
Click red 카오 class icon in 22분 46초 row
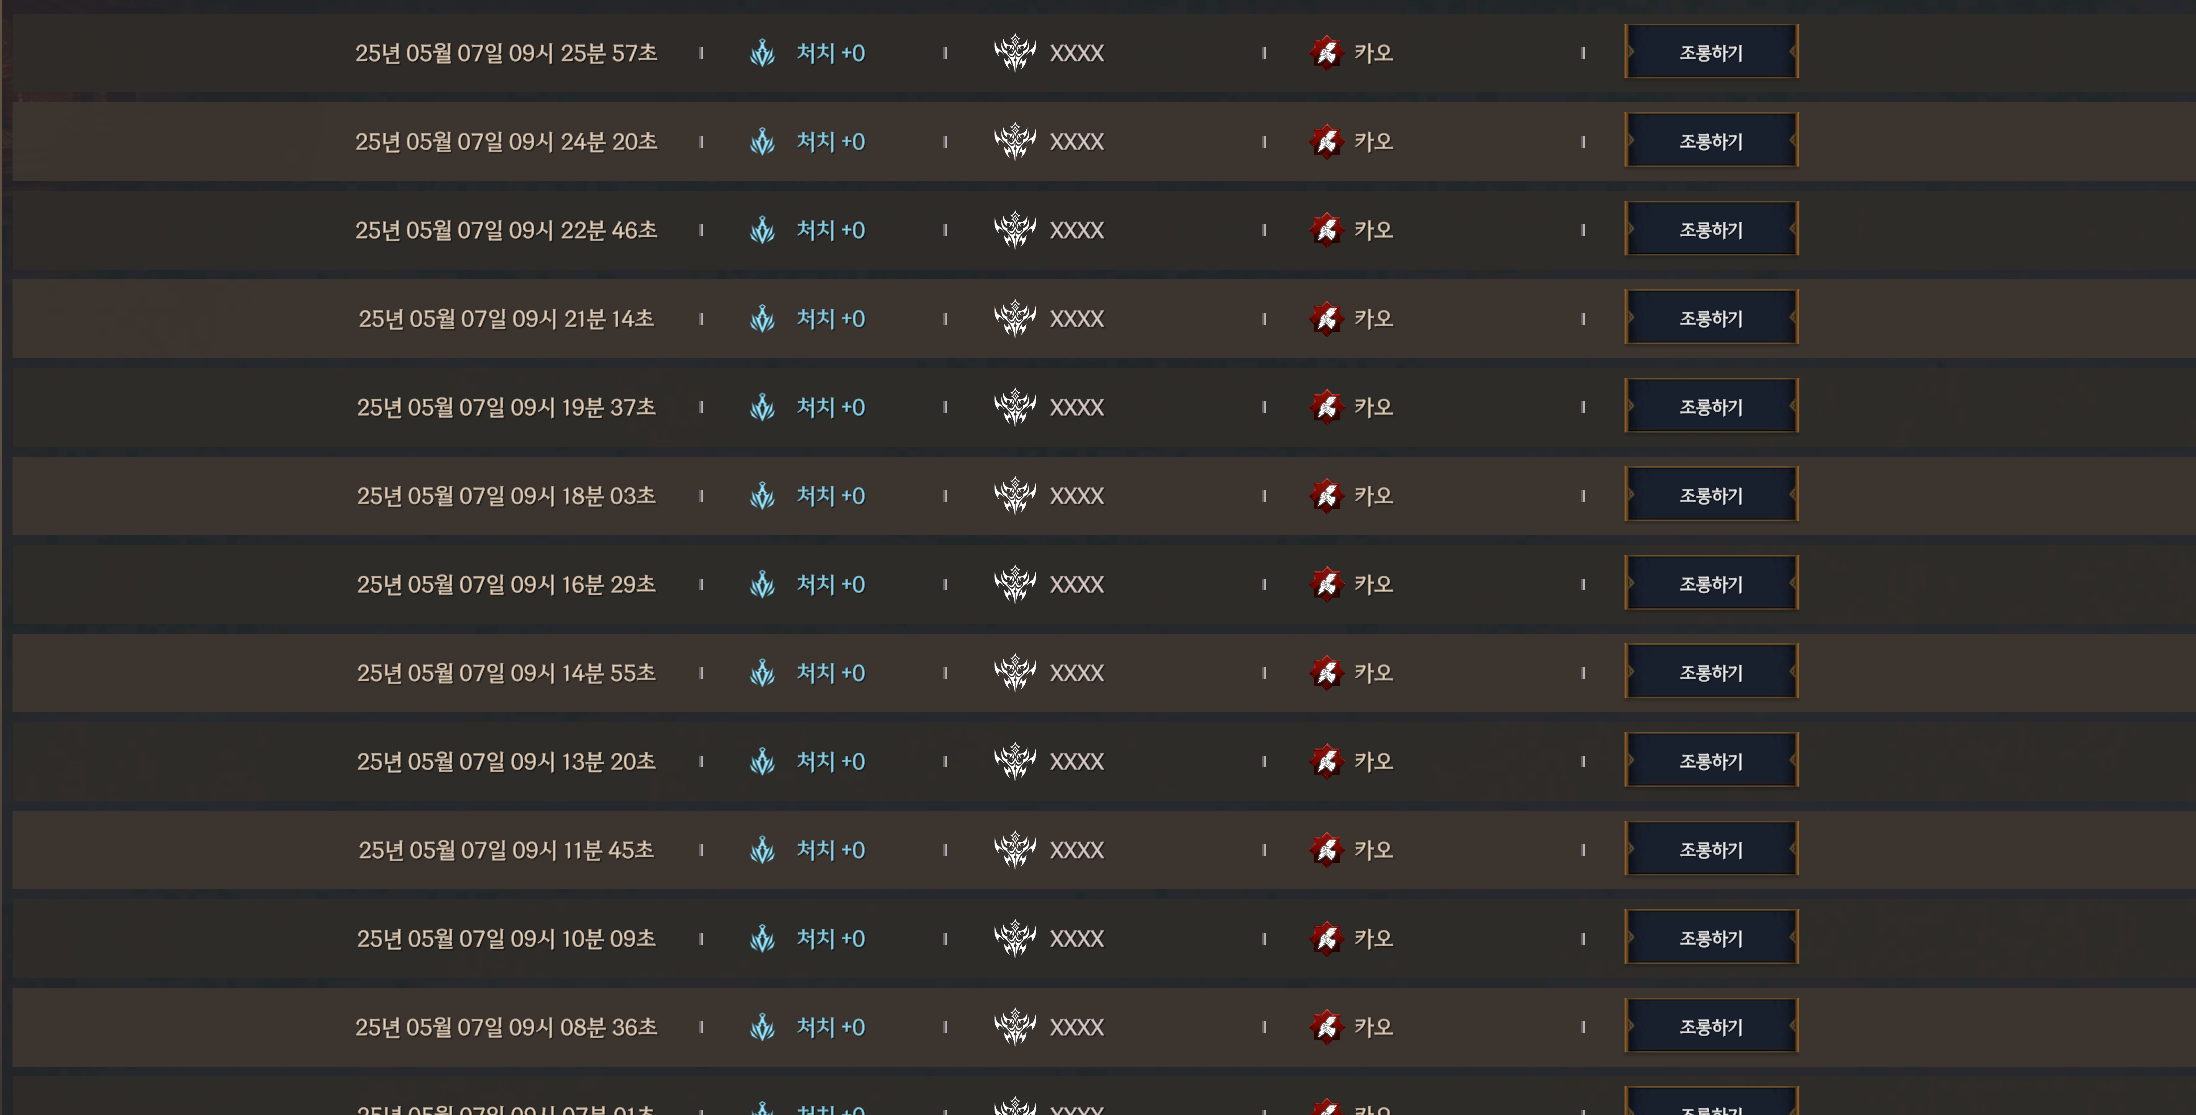tap(1326, 230)
